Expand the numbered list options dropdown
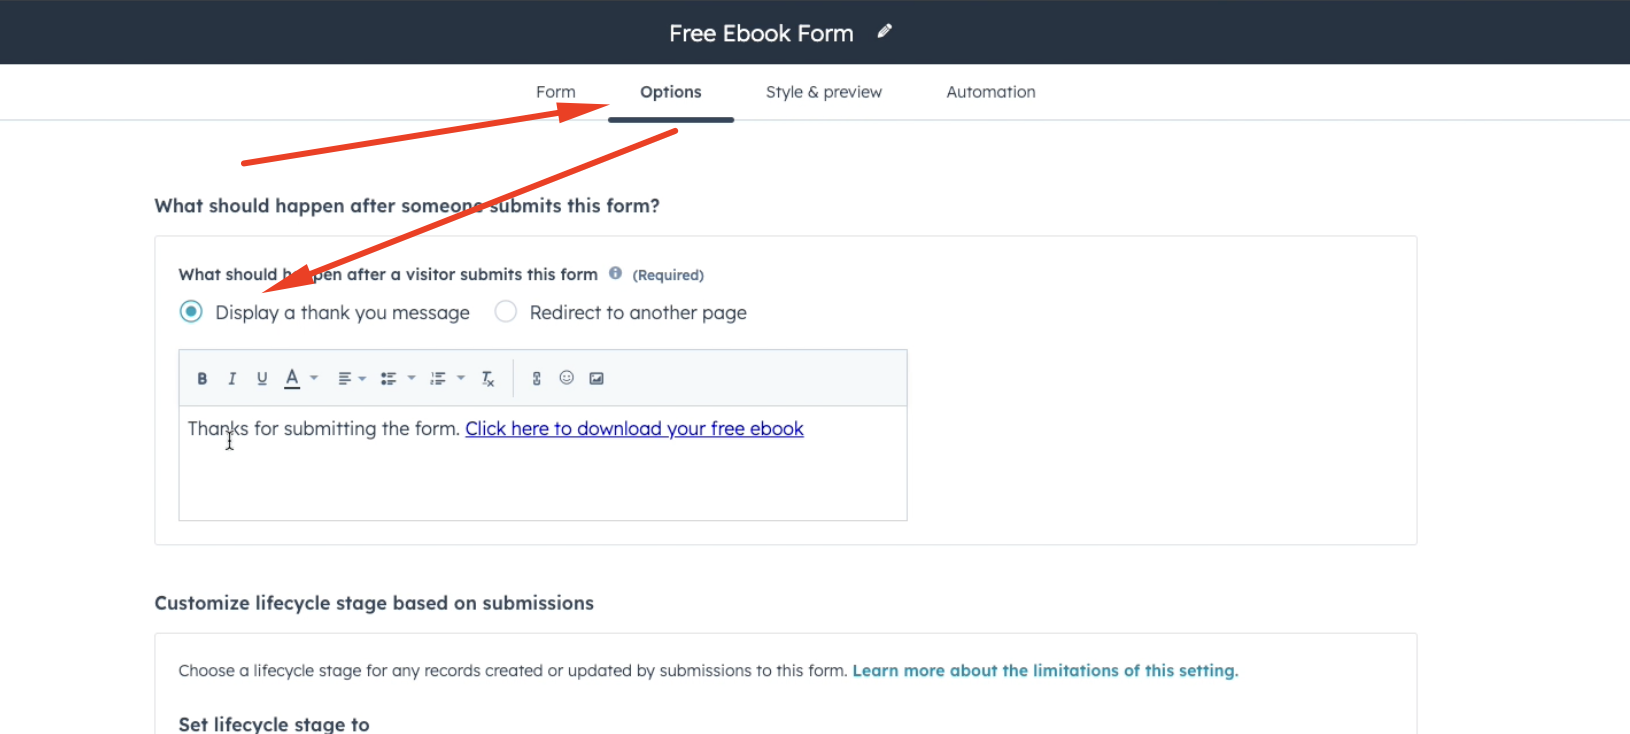Image resolution: width=1630 pixels, height=734 pixels. click(461, 378)
